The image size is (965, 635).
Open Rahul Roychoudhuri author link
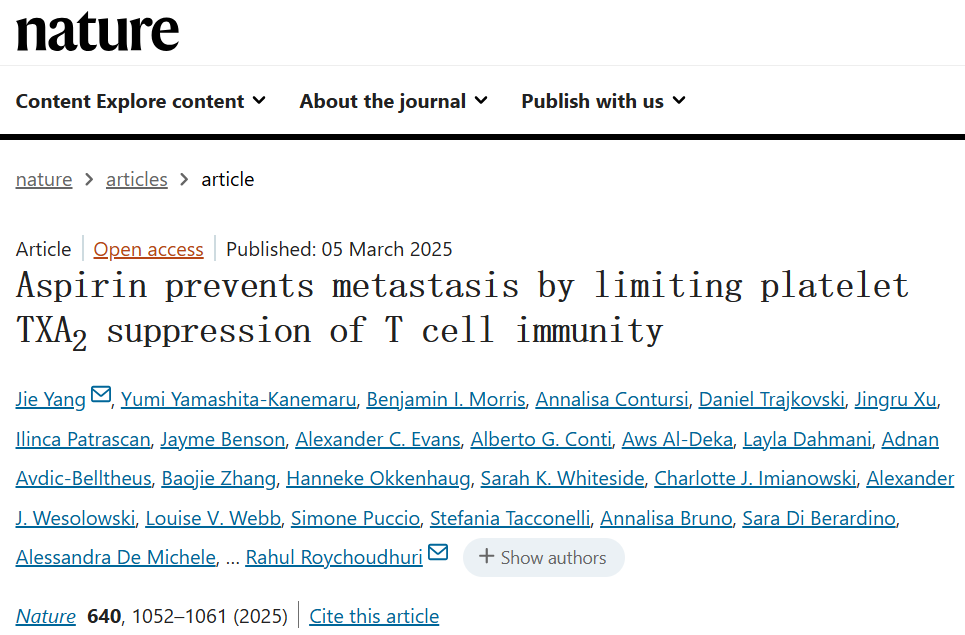point(334,558)
